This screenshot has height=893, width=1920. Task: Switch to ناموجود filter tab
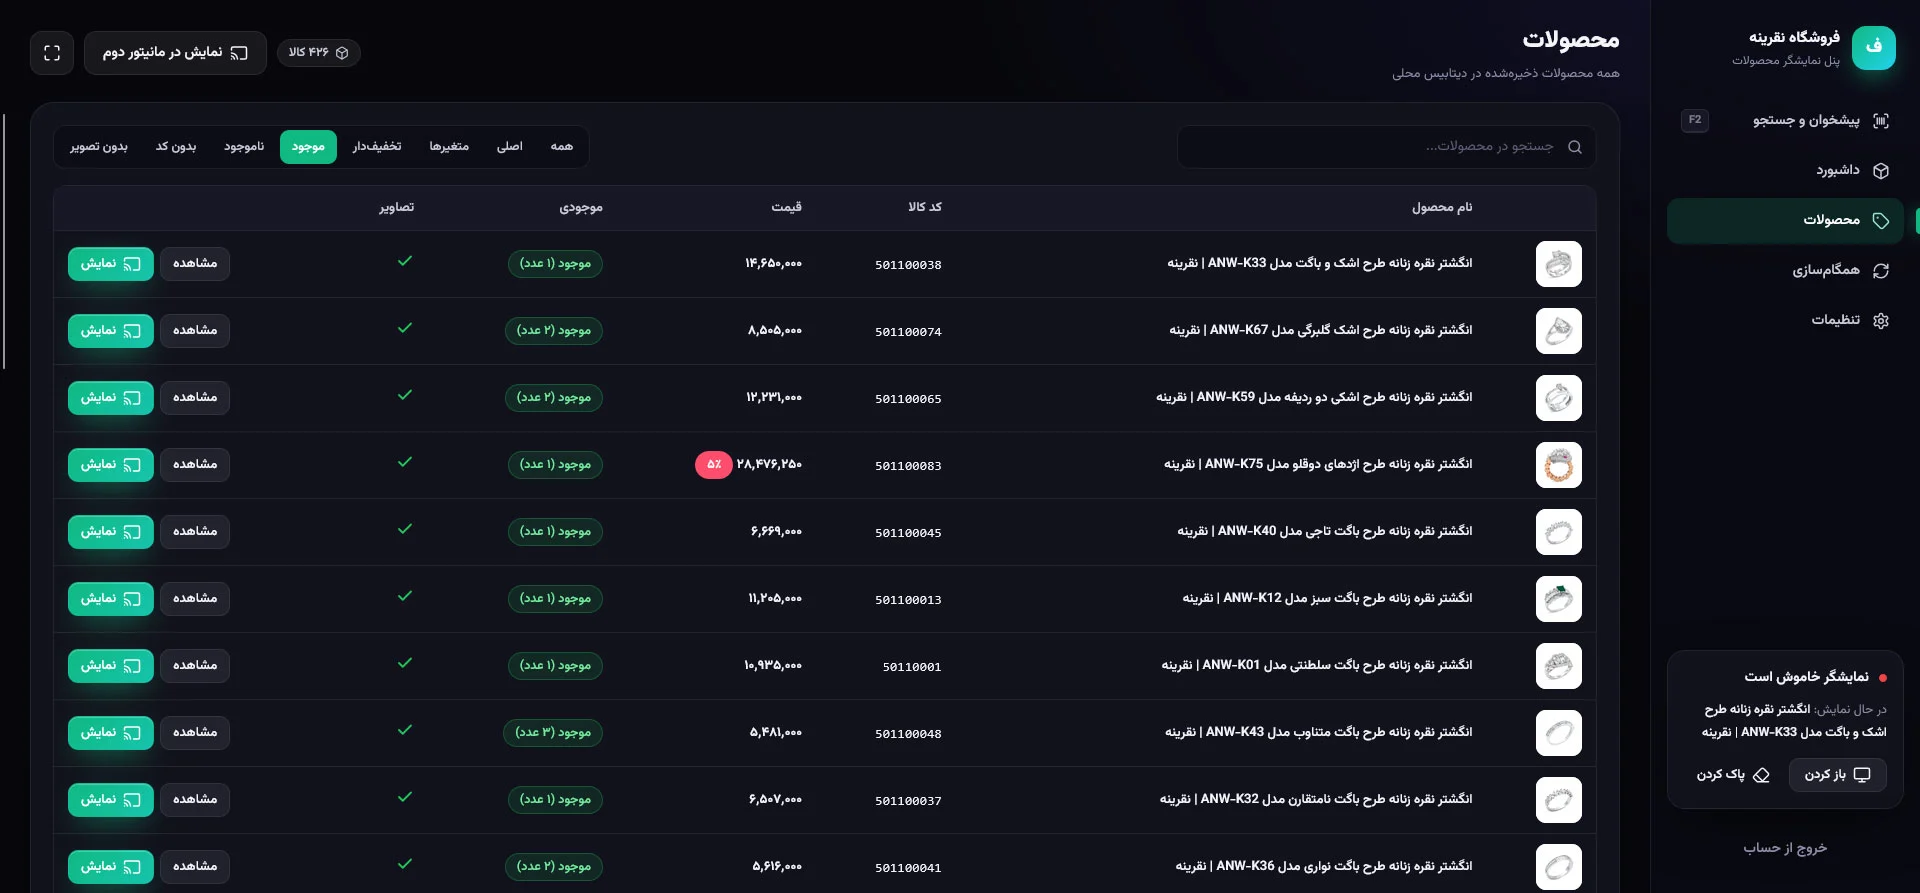coord(244,147)
